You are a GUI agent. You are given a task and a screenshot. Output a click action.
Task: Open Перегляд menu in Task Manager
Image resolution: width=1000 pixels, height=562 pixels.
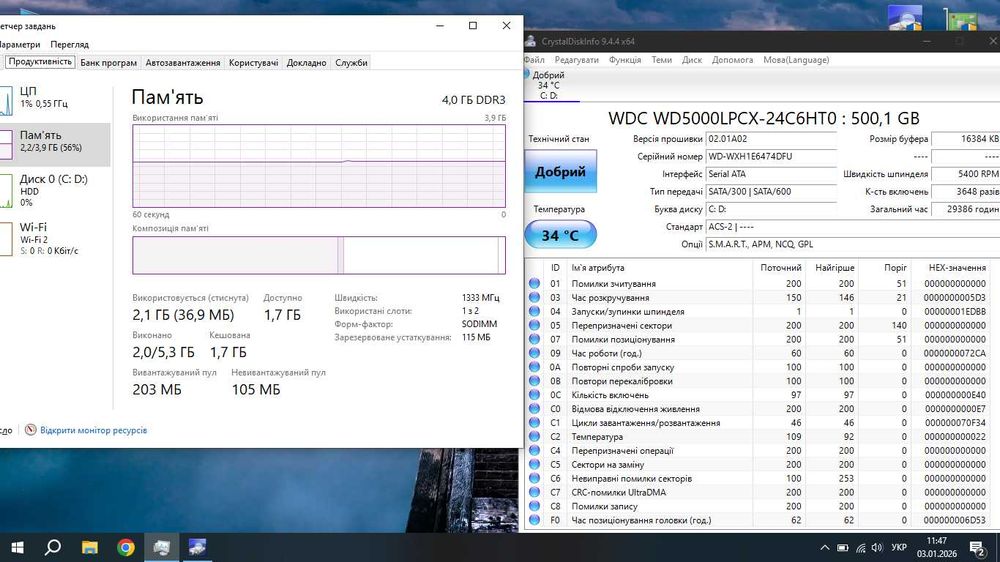[70, 45]
